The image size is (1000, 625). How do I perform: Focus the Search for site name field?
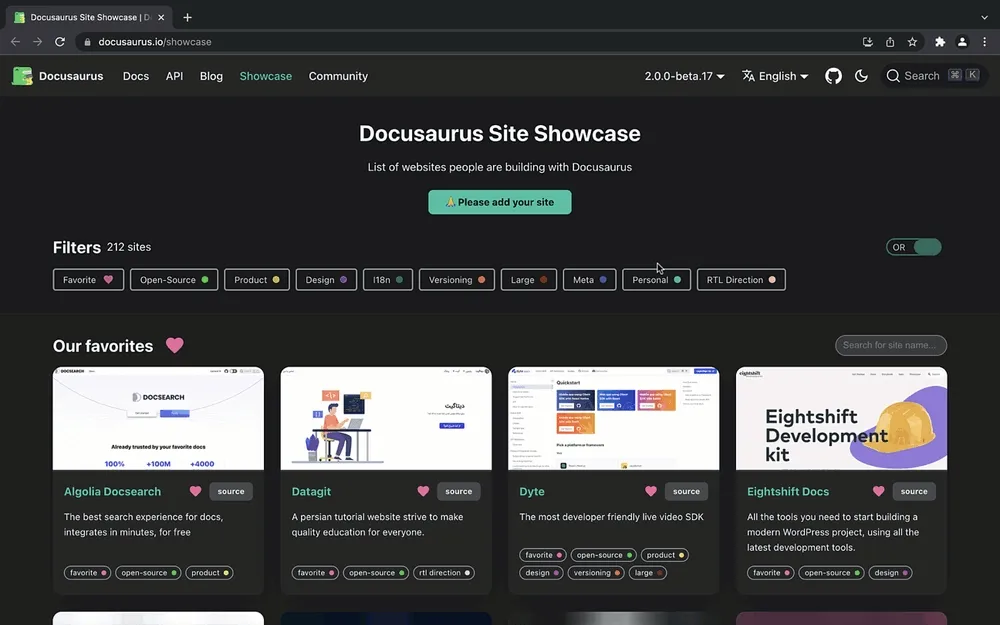coord(890,345)
